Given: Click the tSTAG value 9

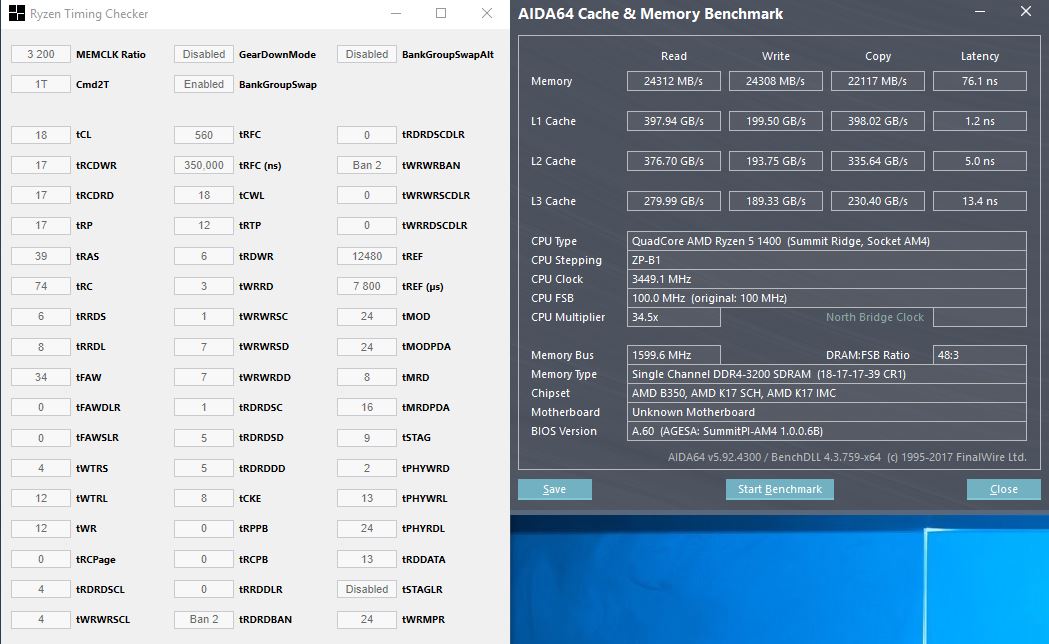Looking at the screenshot, I should [367, 437].
